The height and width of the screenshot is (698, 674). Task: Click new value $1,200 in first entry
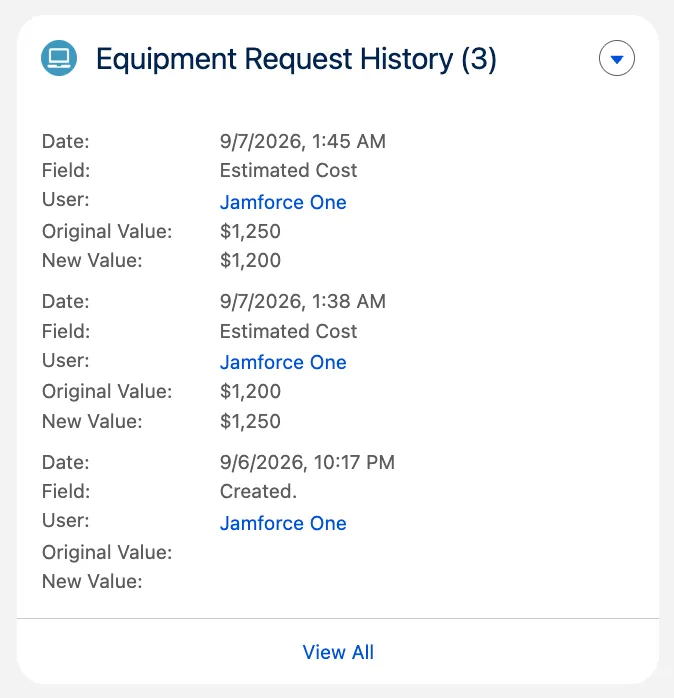[x=250, y=260]
